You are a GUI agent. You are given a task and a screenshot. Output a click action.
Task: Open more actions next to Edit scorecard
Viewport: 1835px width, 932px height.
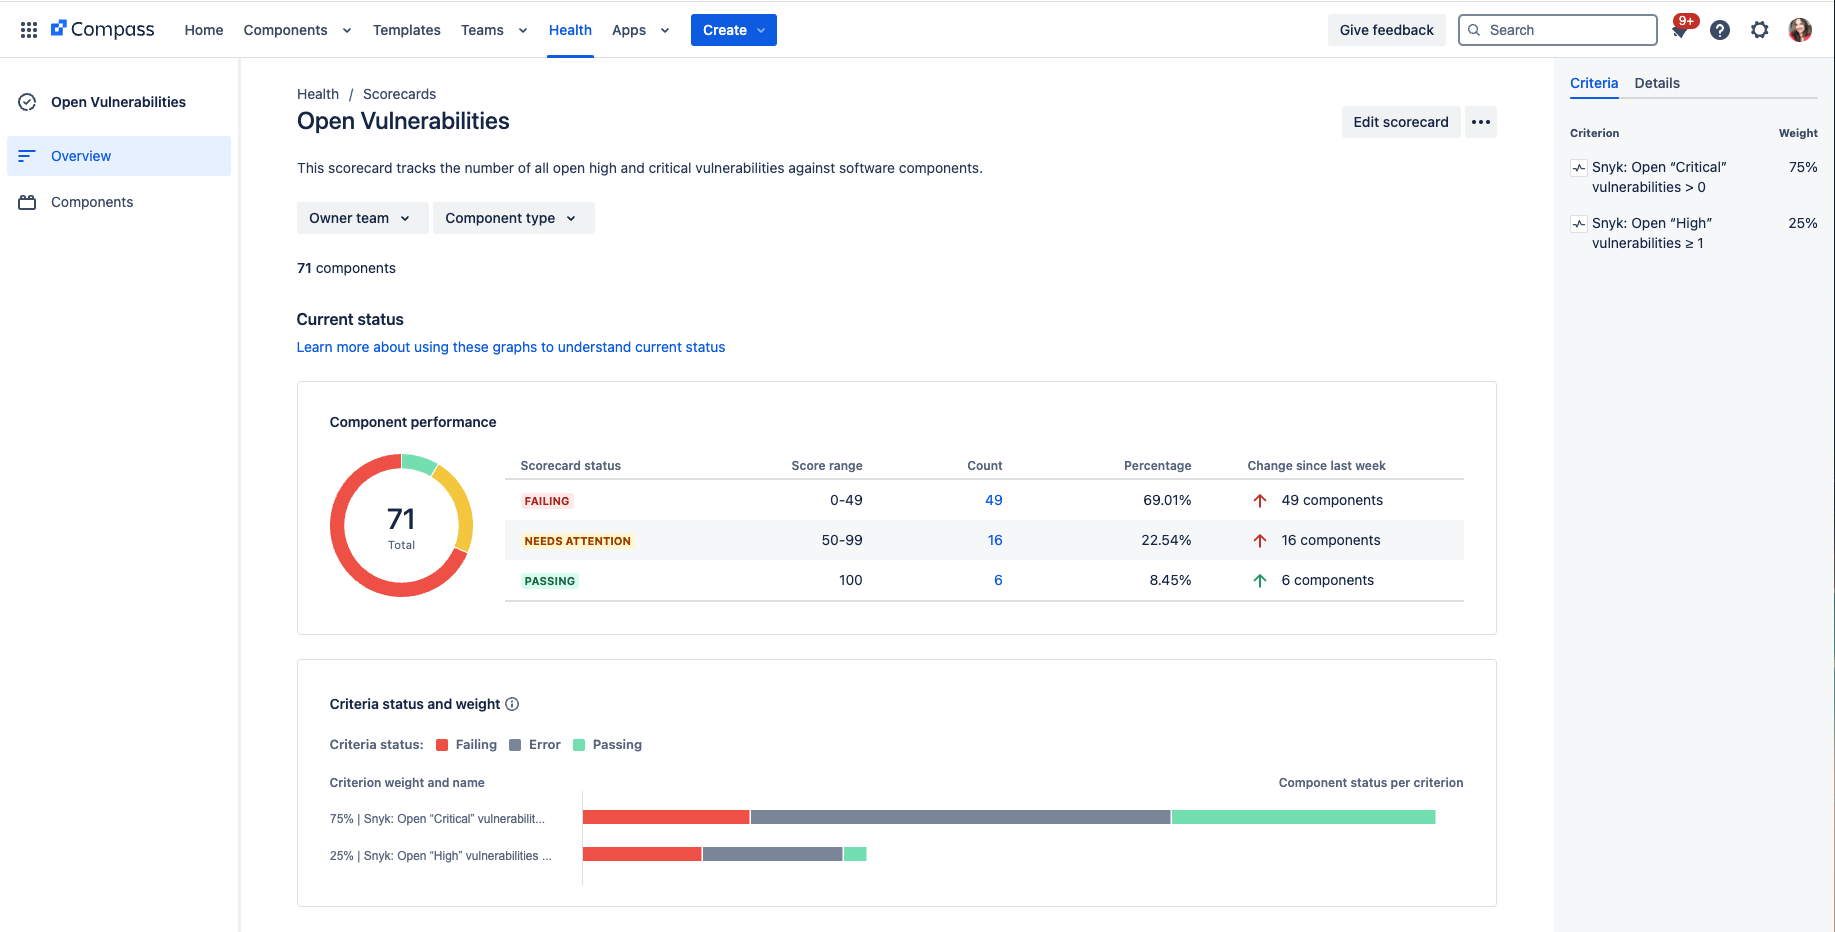(1481, 121)
